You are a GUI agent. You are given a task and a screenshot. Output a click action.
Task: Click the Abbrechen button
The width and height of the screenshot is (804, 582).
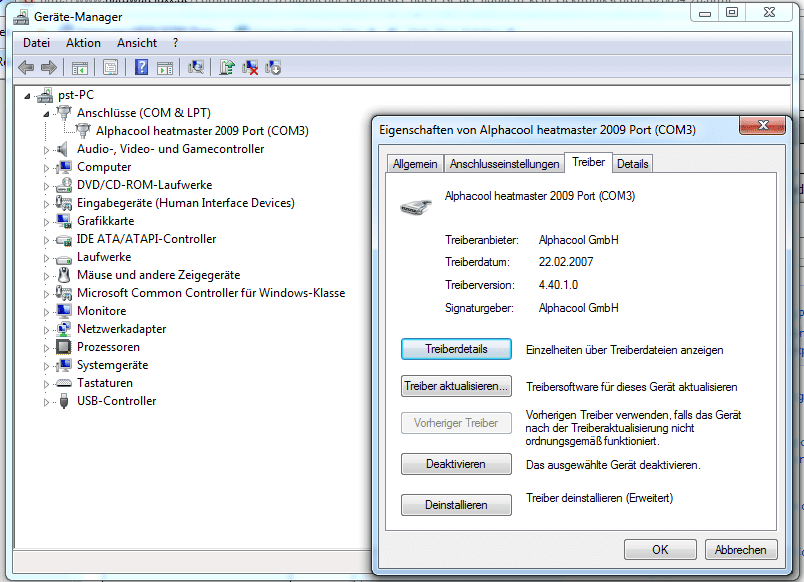click(740, 550)
